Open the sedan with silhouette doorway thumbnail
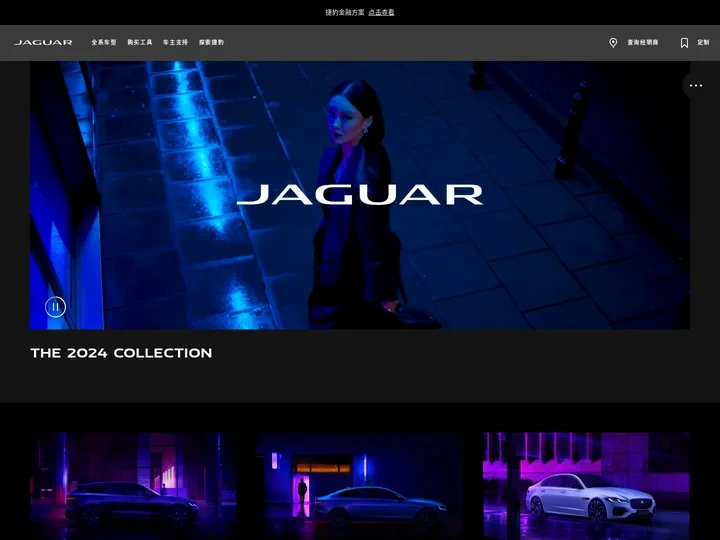Viewport: 720px width, 540px height. [360, 486]
